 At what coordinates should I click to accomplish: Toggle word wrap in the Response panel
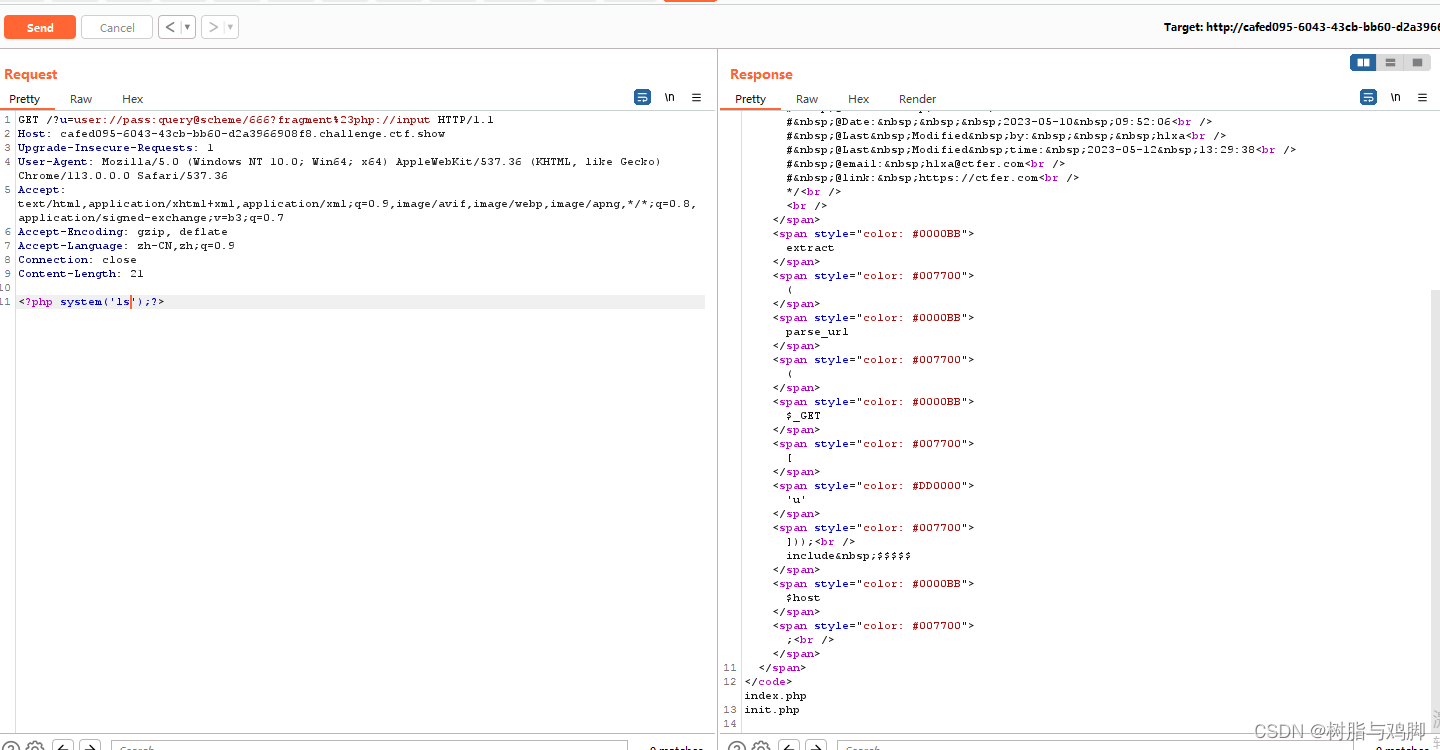click(1368, 97)
